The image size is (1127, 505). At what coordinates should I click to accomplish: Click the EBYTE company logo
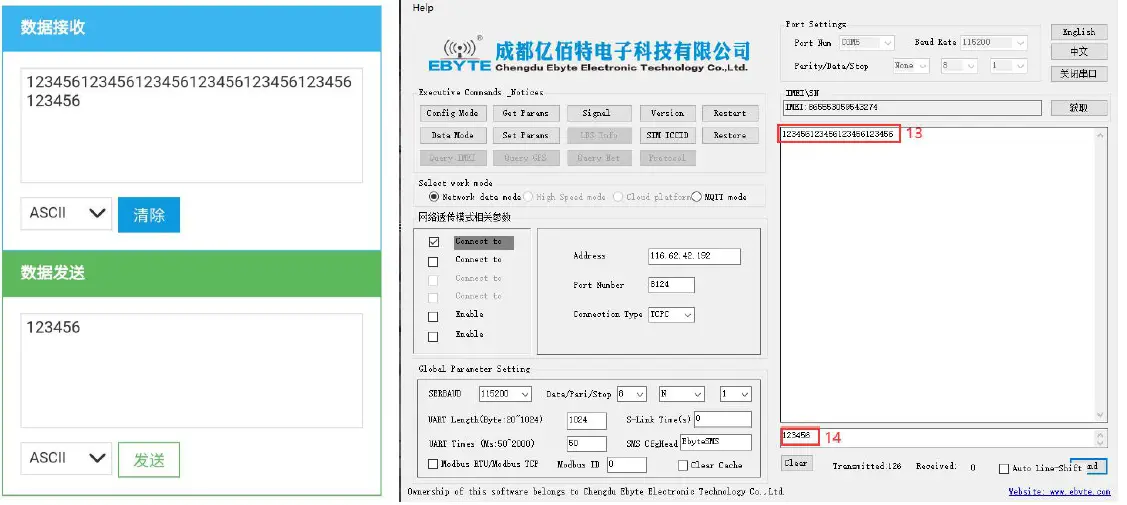click(x=588, y=55)
